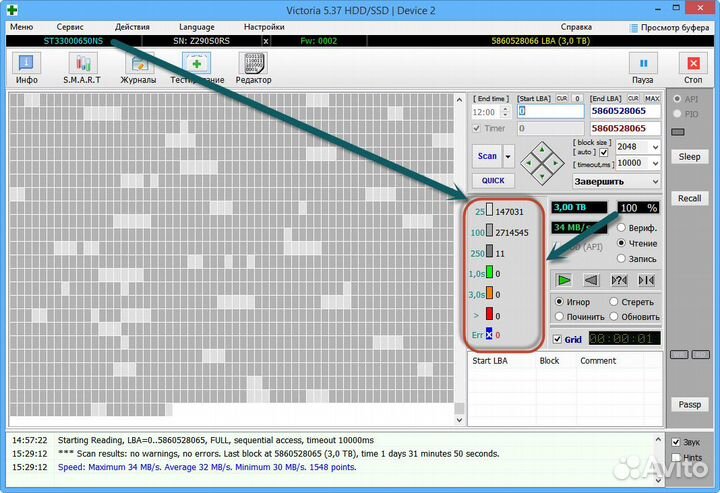Open the Сервис menu
720x493 pixels.
click(x=70, y=27)
